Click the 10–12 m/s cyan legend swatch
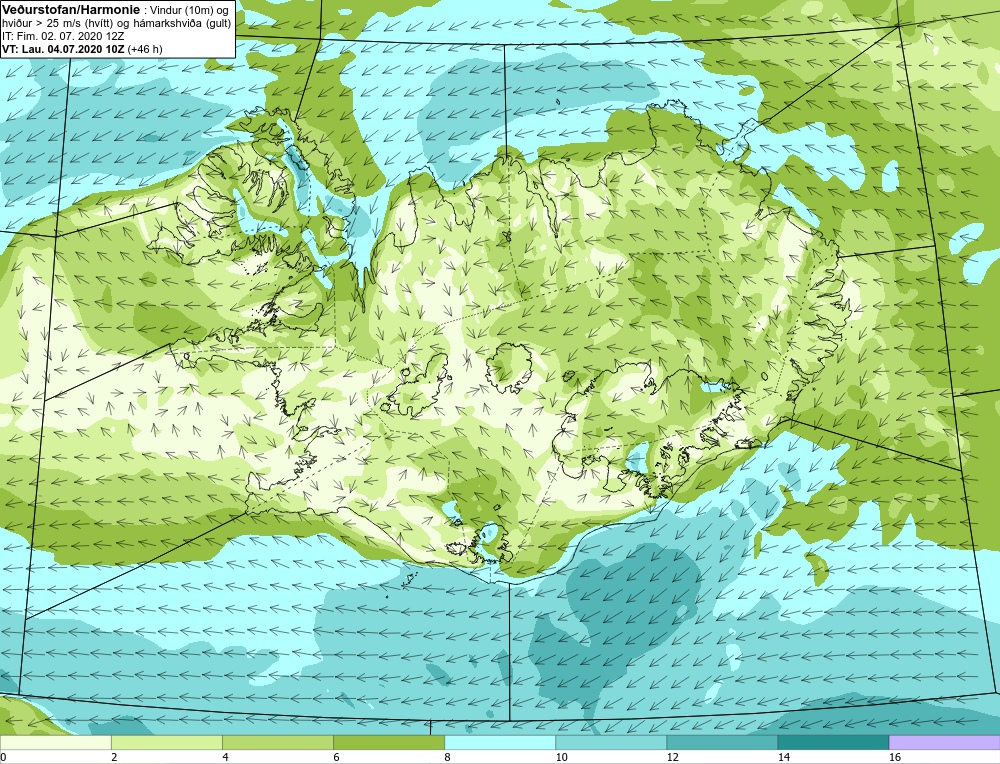This screenshot has height=764, width=1000. (610, 742)
